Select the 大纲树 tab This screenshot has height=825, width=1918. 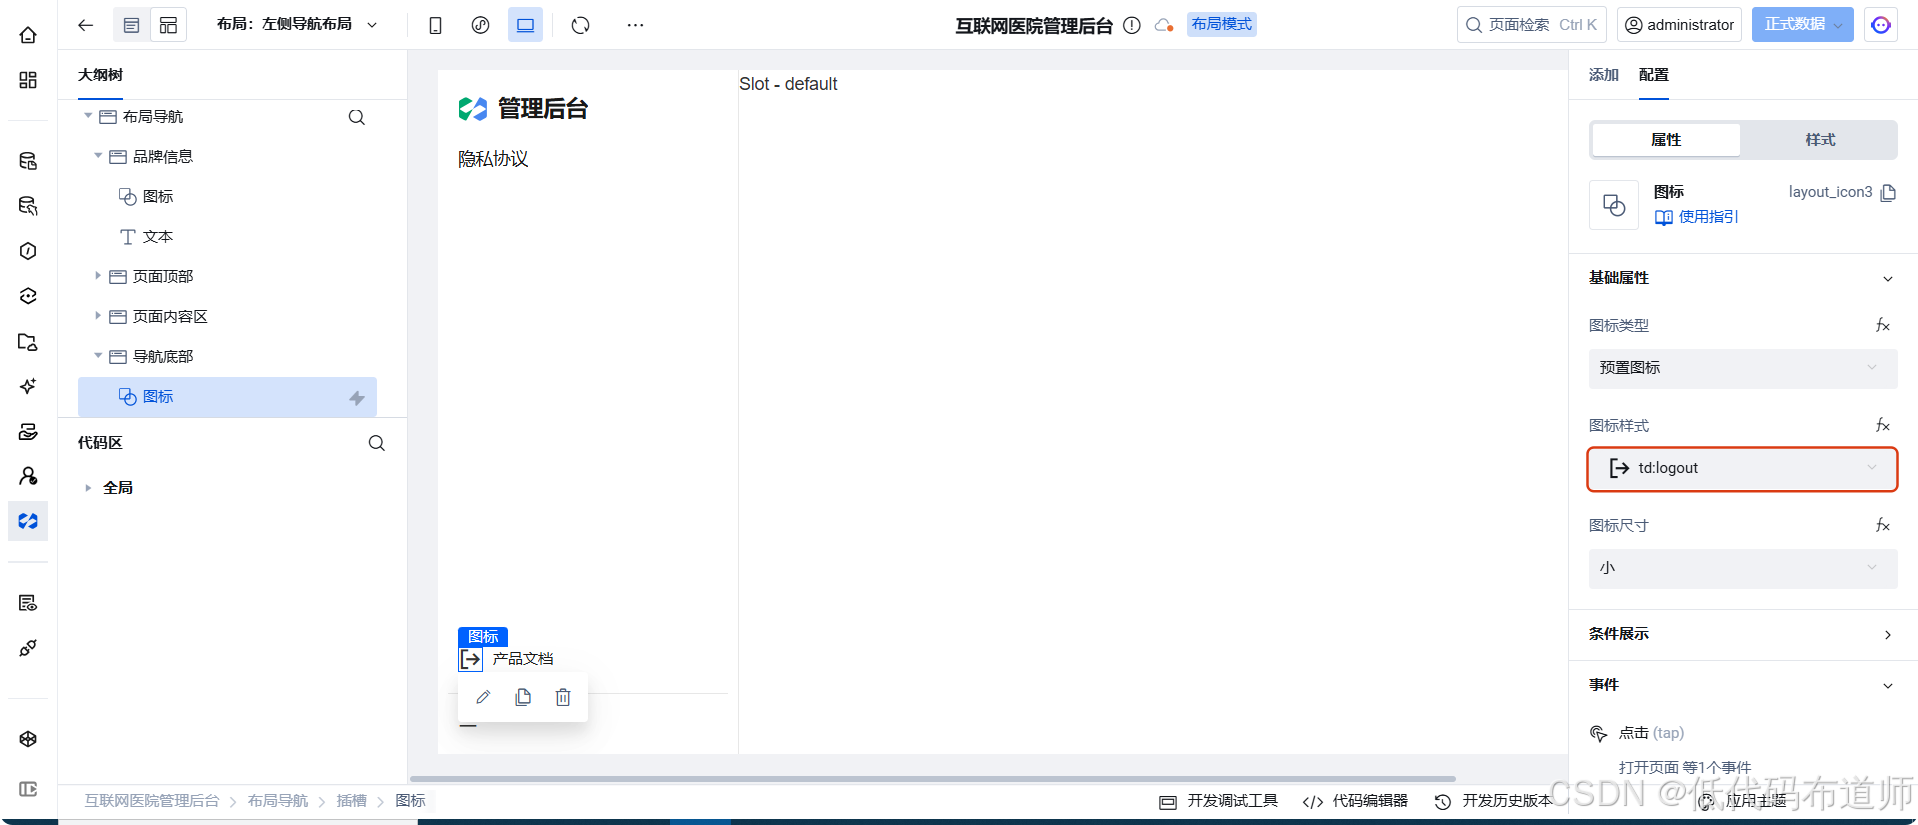(100, 75)
